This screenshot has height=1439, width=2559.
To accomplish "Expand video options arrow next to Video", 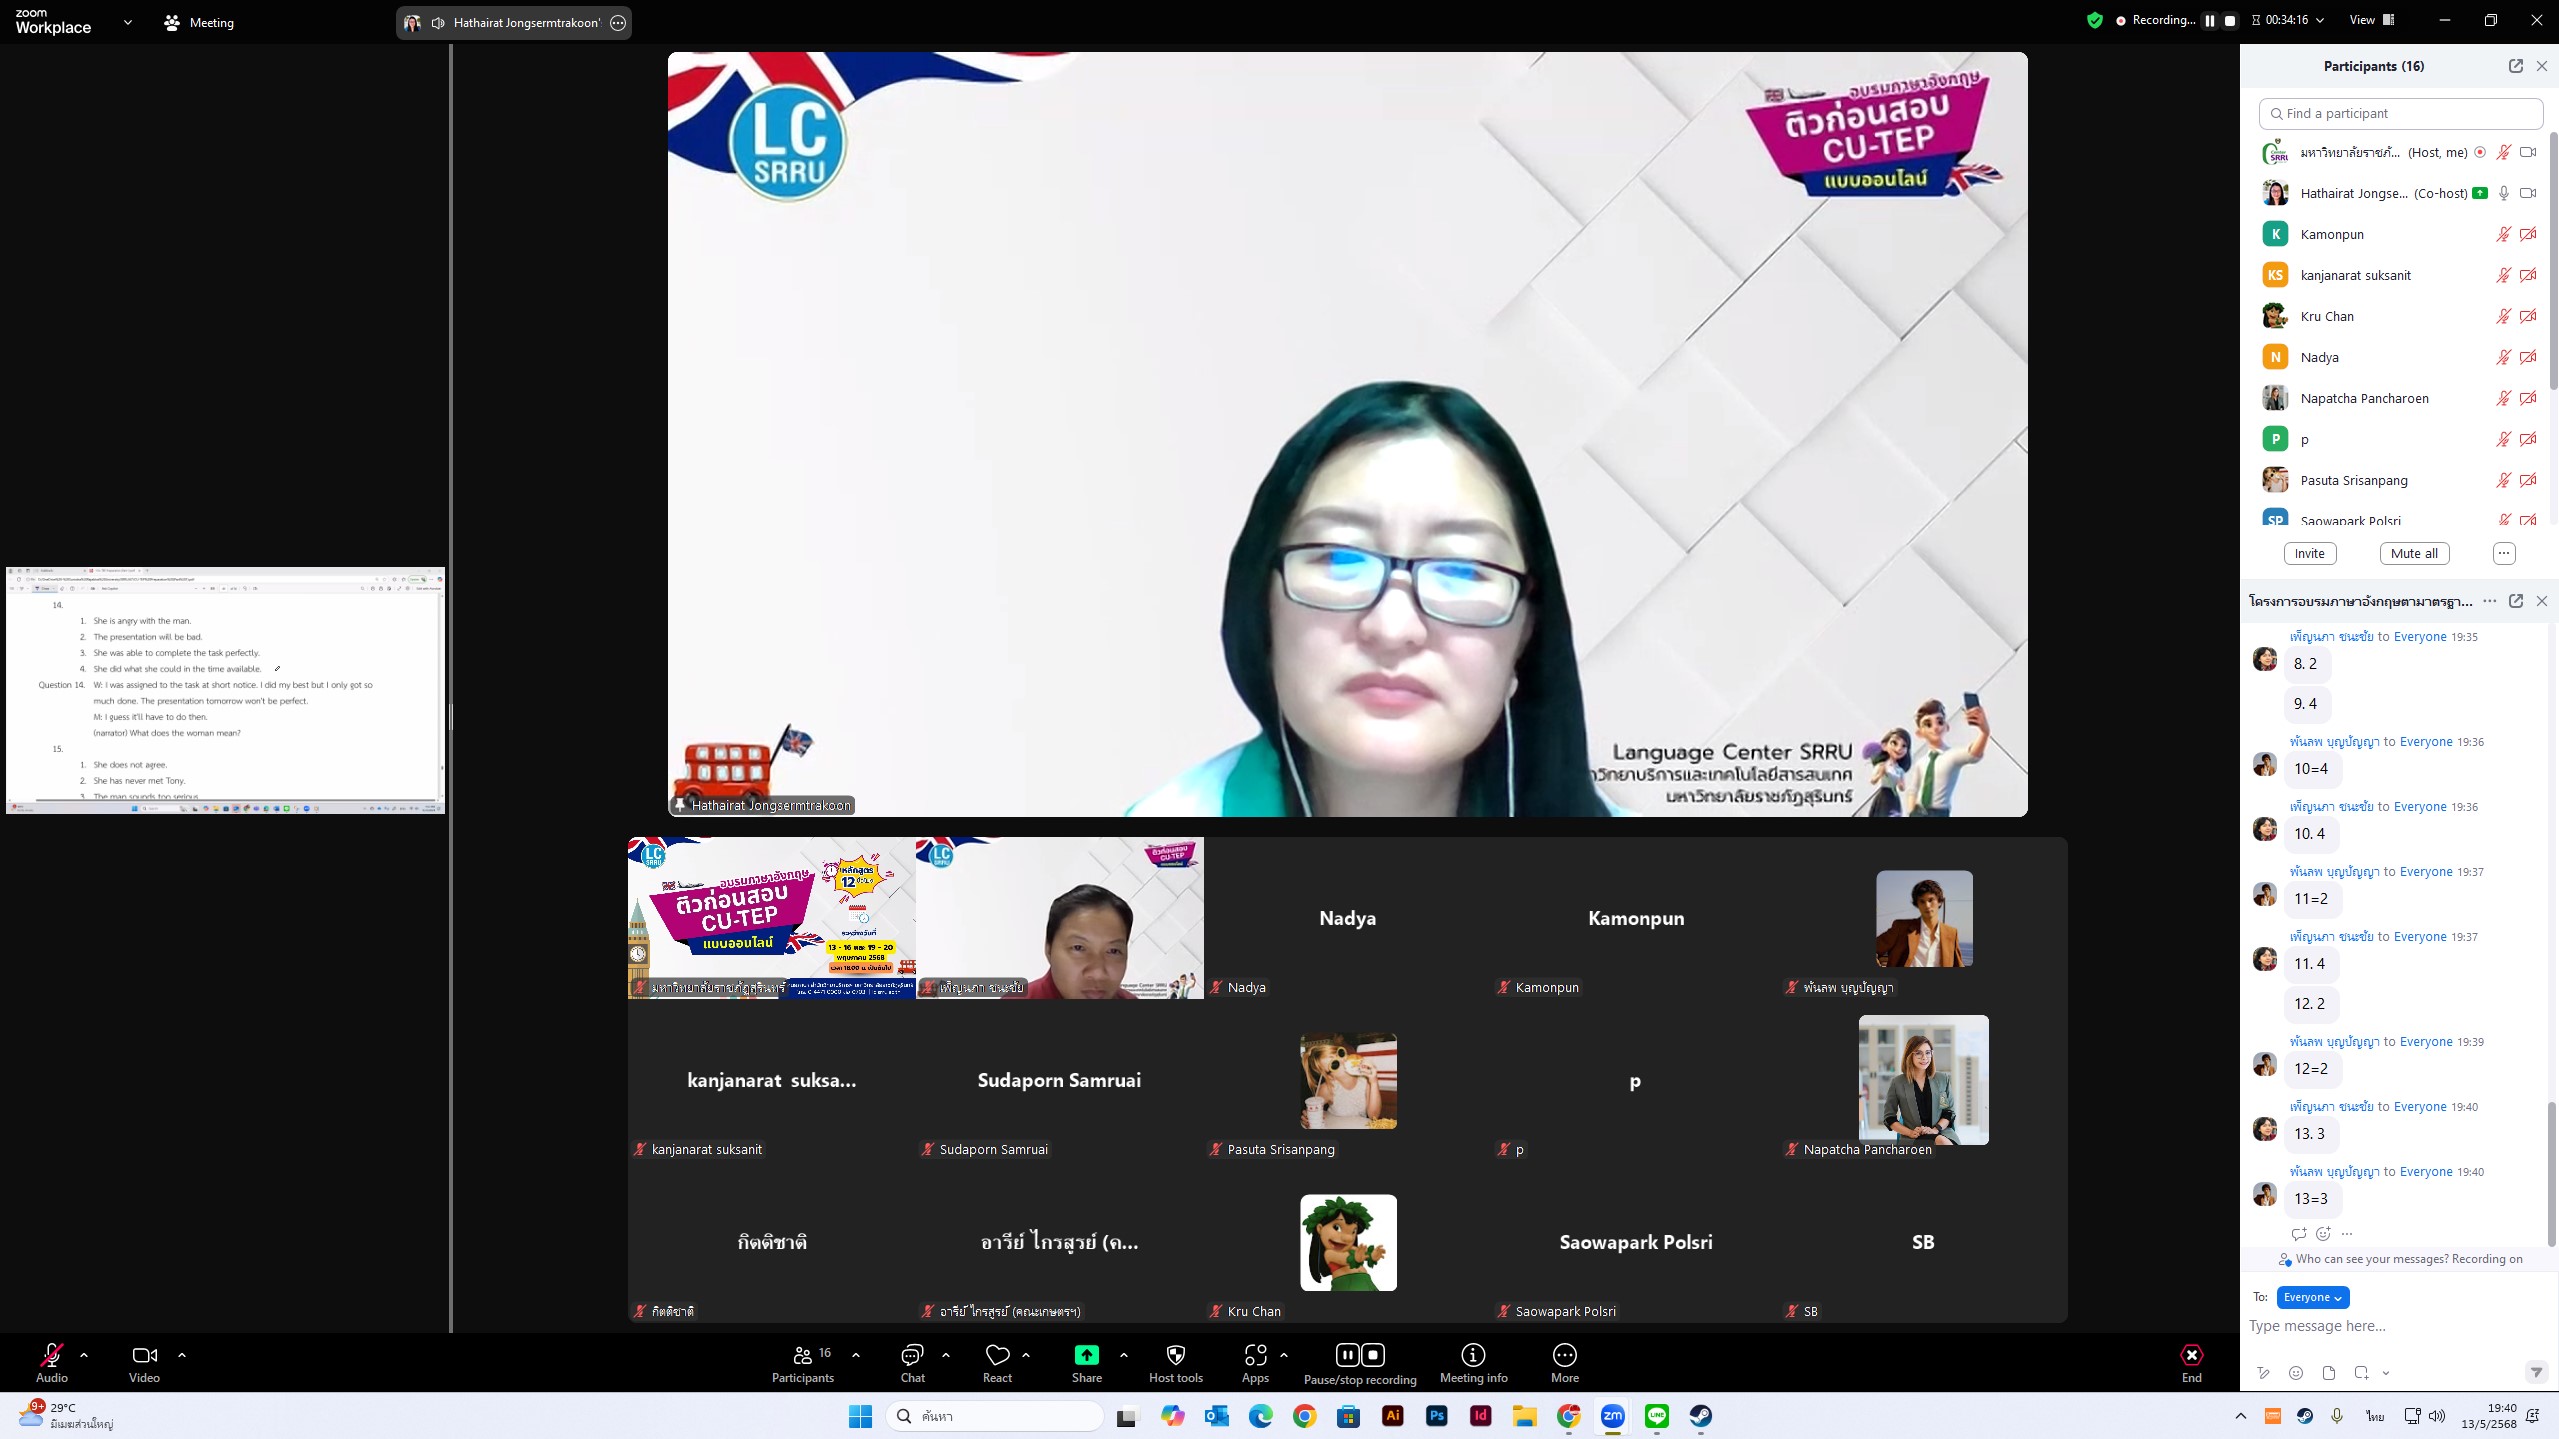I will click(x=182, y=1355).
